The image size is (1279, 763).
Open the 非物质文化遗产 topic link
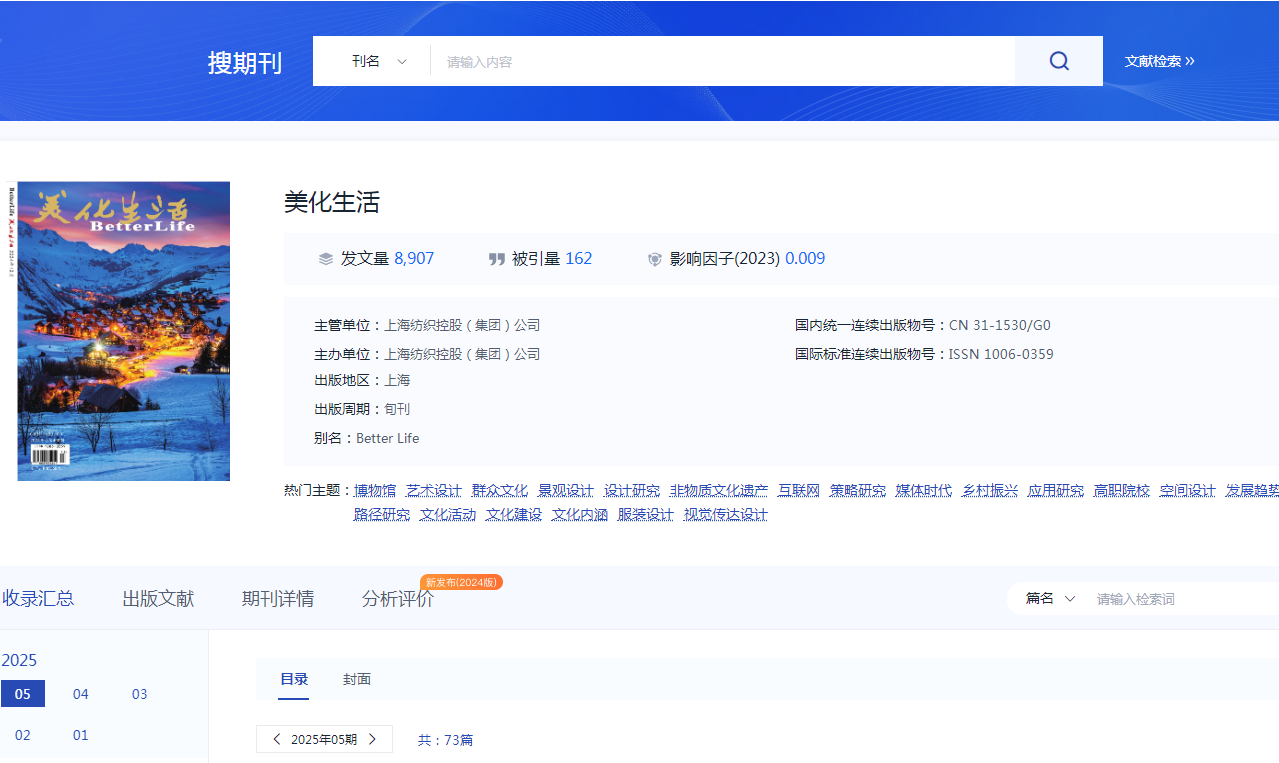pos(719,490)
